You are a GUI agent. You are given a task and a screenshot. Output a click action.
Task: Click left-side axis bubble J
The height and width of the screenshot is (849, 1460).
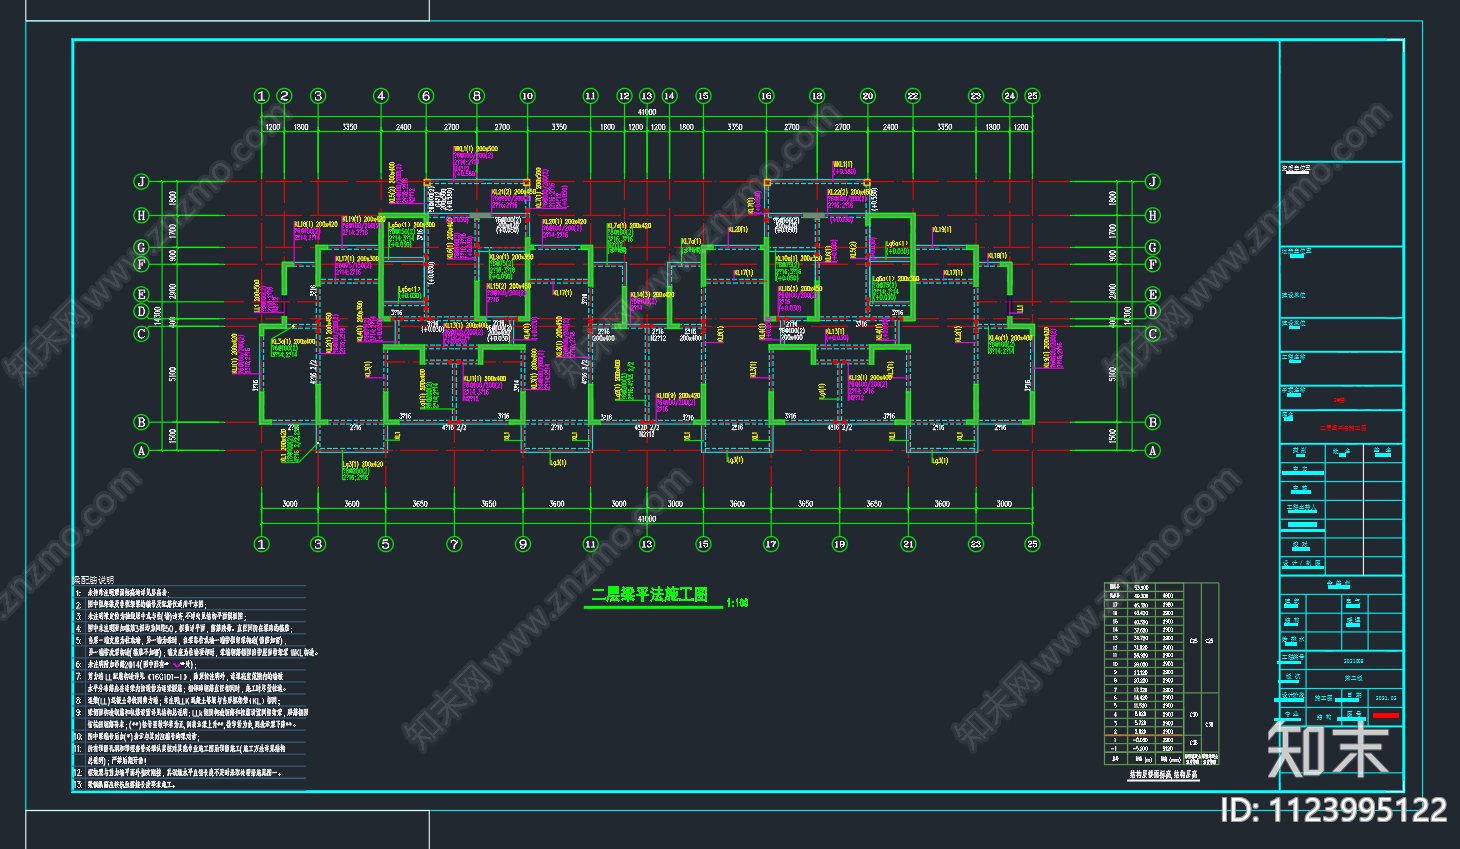141,181
